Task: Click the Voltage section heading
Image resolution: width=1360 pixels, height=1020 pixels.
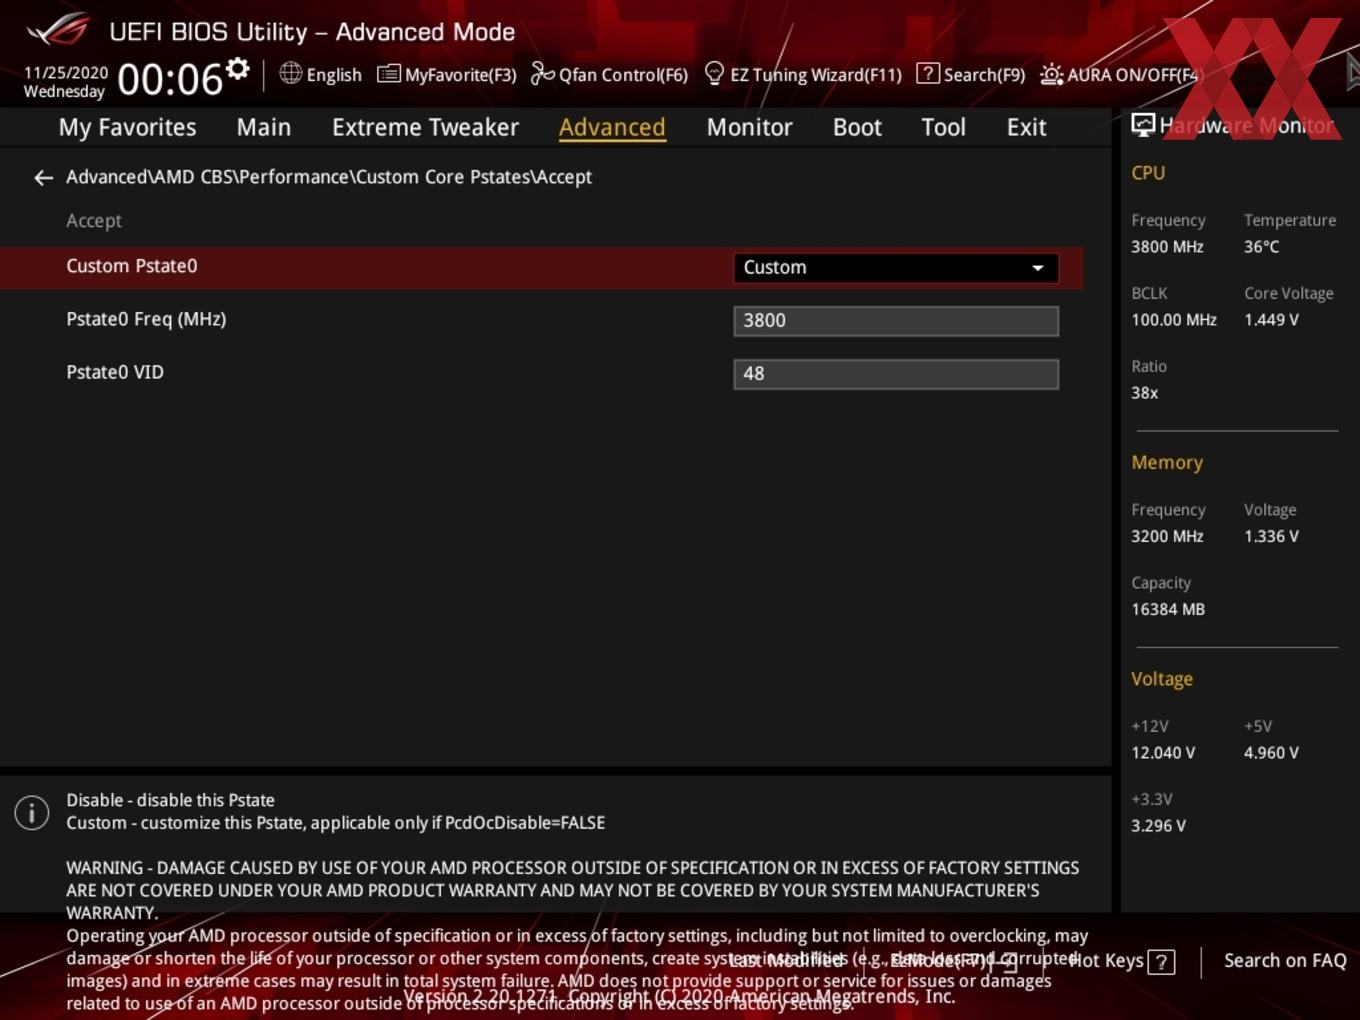Action: (1162, 679)
